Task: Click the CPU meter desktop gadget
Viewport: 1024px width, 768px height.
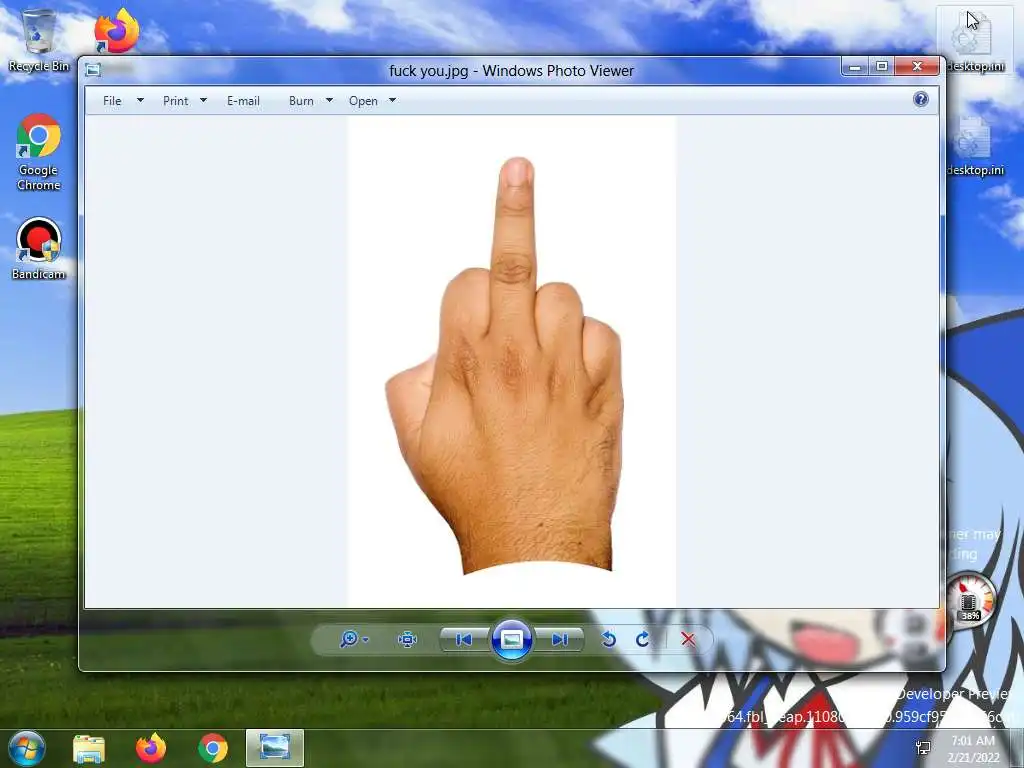Action: 970,601
